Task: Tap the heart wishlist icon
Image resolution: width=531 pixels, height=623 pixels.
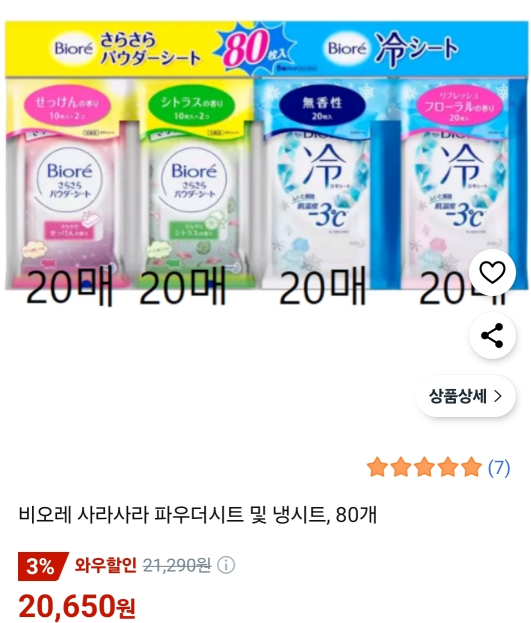Action: (492, 273)
